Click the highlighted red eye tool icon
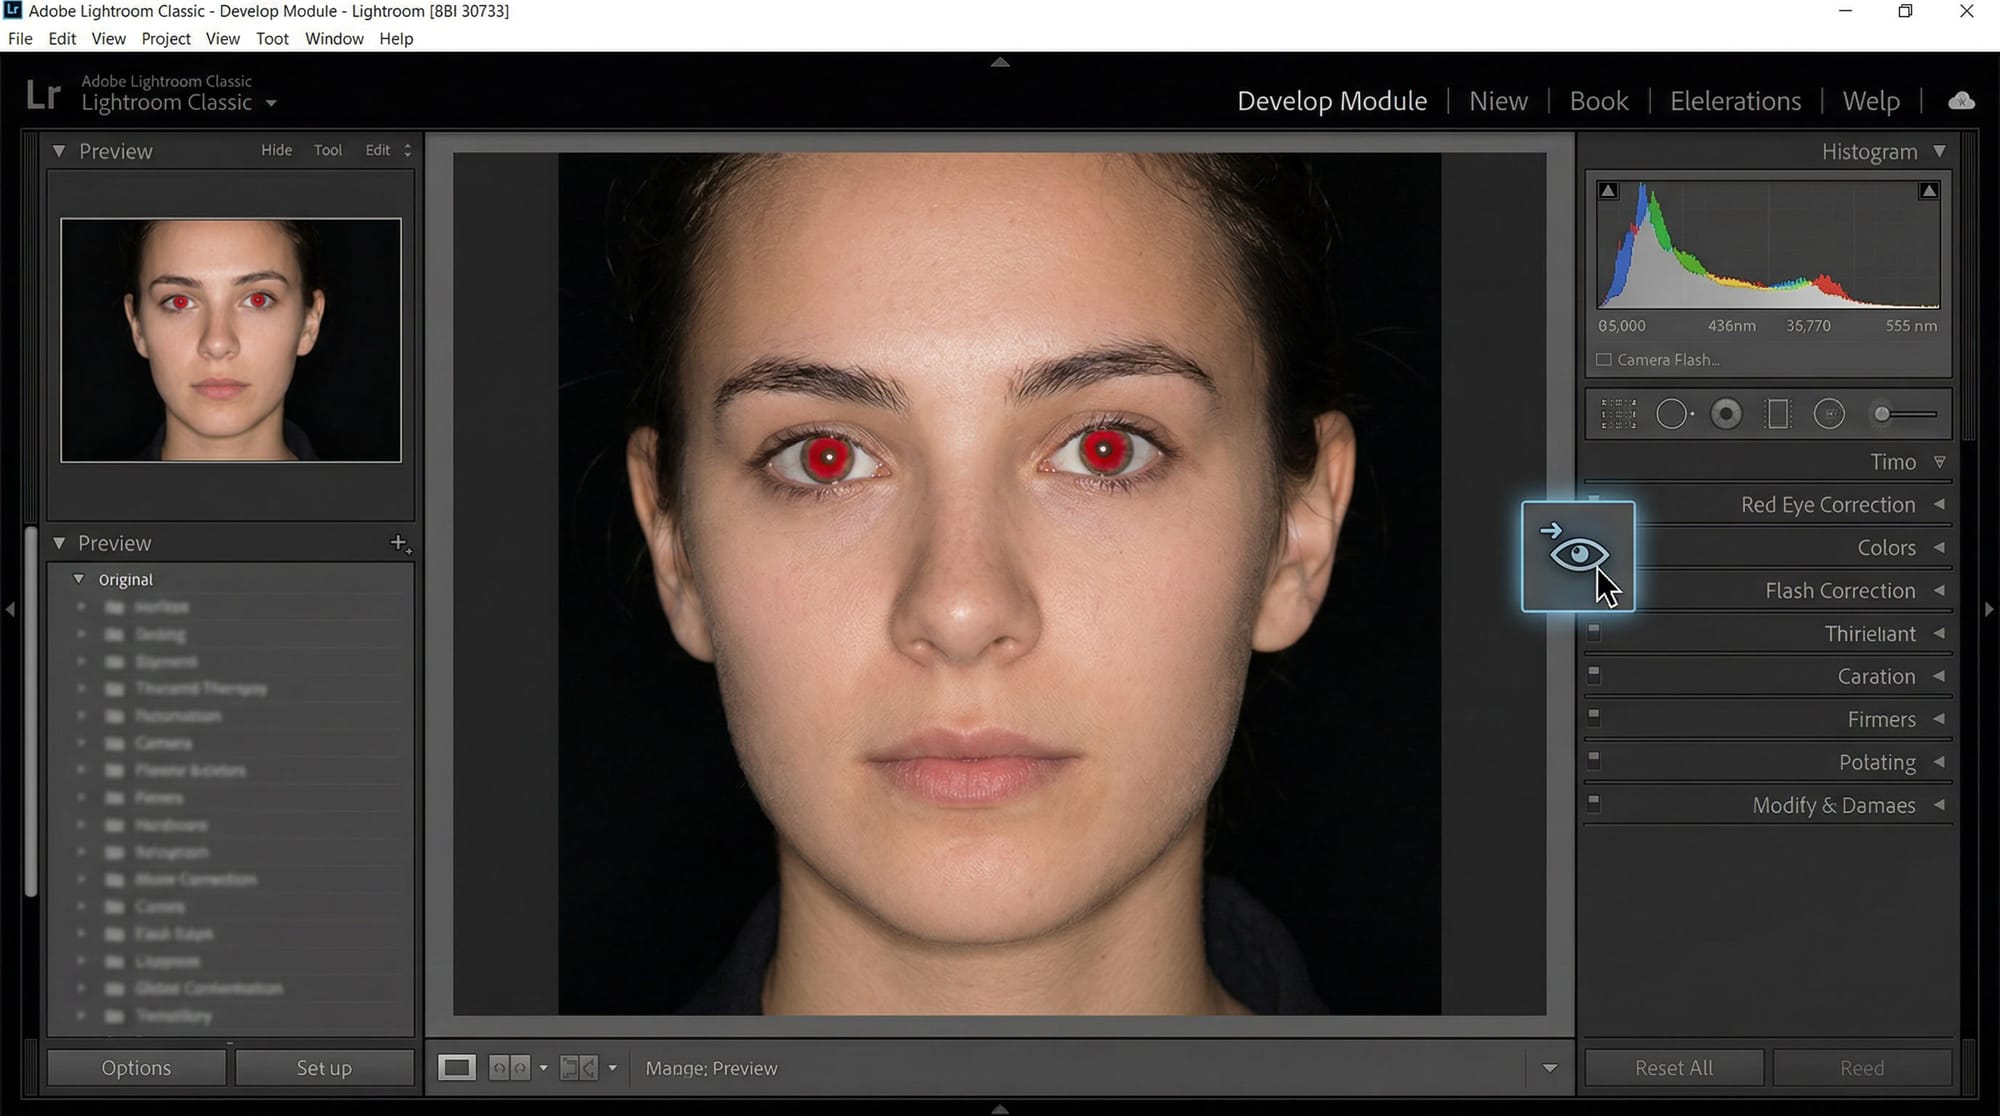The image size is (2000, 1116). tap(1577, 554)
